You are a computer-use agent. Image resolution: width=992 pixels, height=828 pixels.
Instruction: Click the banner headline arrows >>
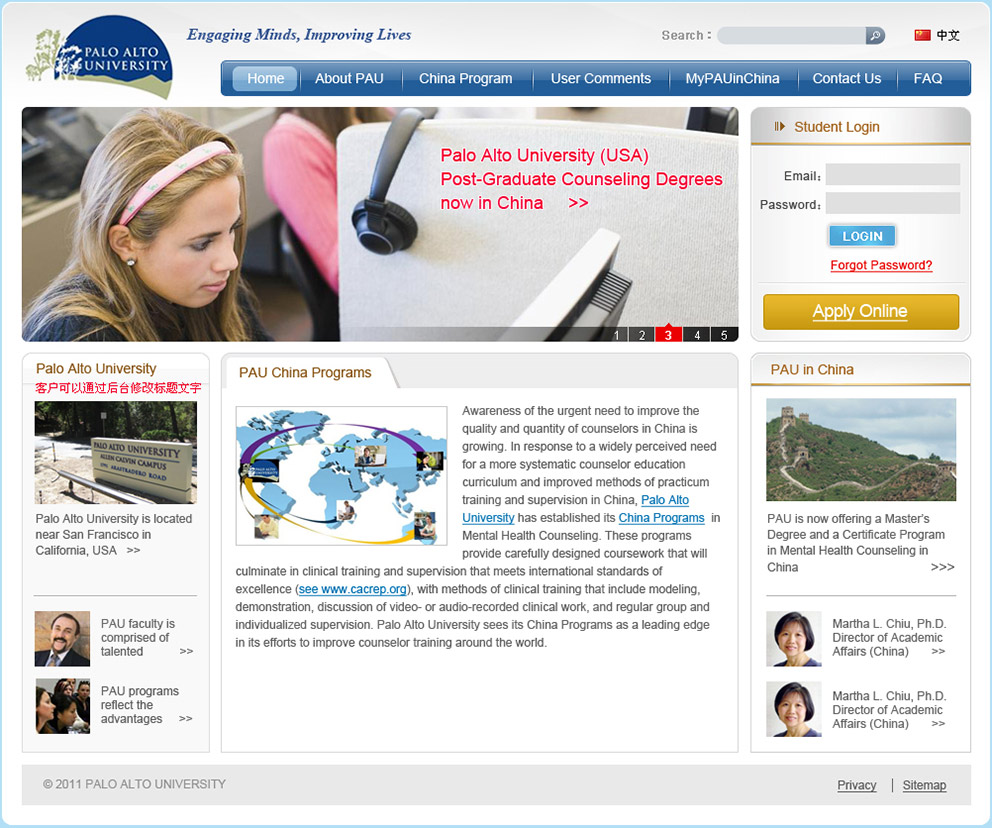578,203
